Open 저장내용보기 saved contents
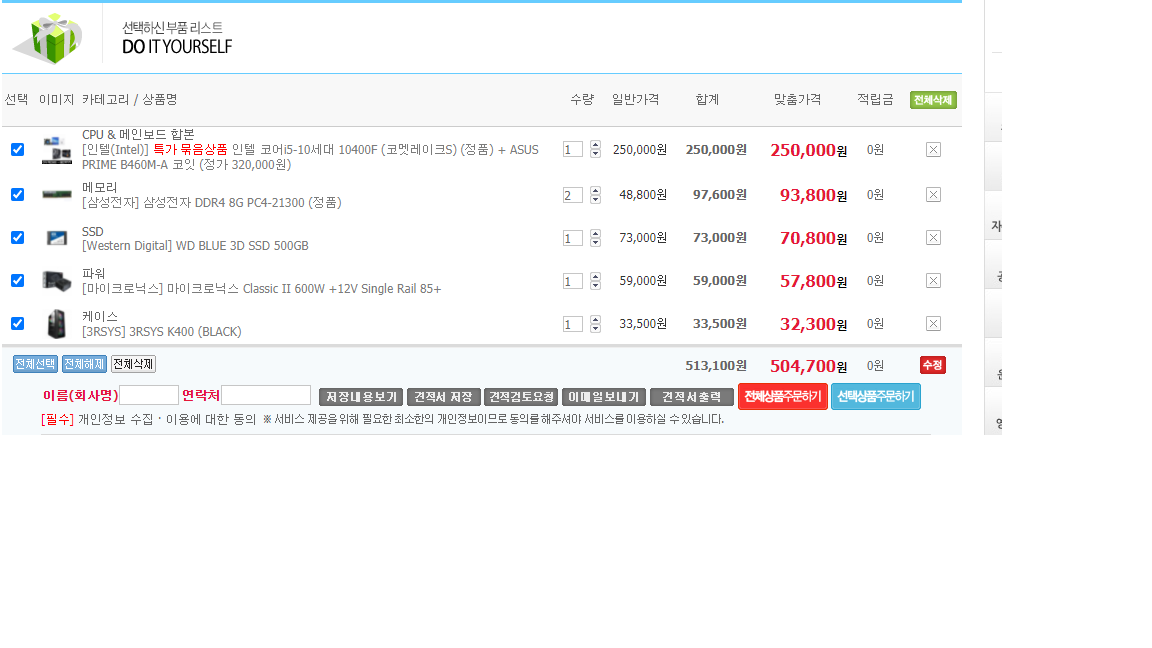Viewport: 1152px width, 648px height. click(x=361, y=397)
